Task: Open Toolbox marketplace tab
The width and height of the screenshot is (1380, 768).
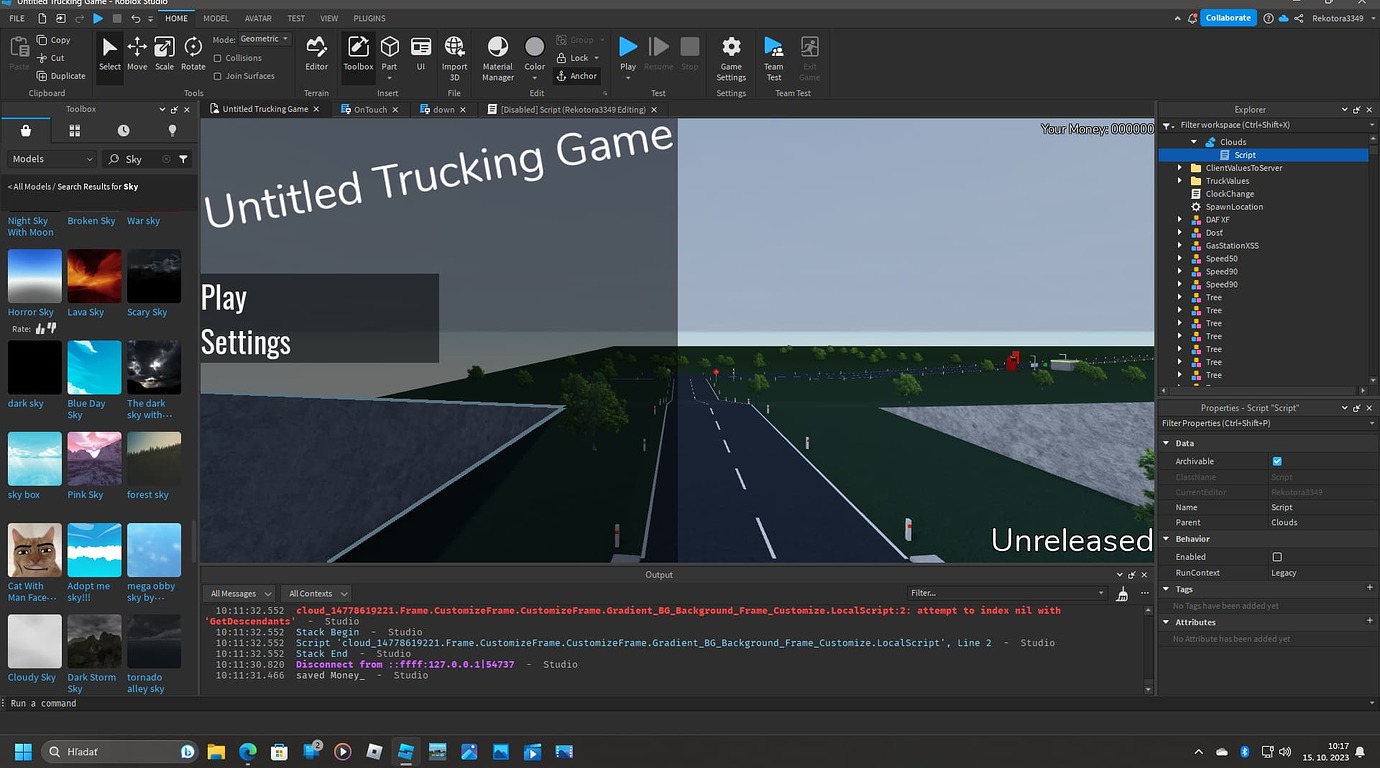Action: 26,131
